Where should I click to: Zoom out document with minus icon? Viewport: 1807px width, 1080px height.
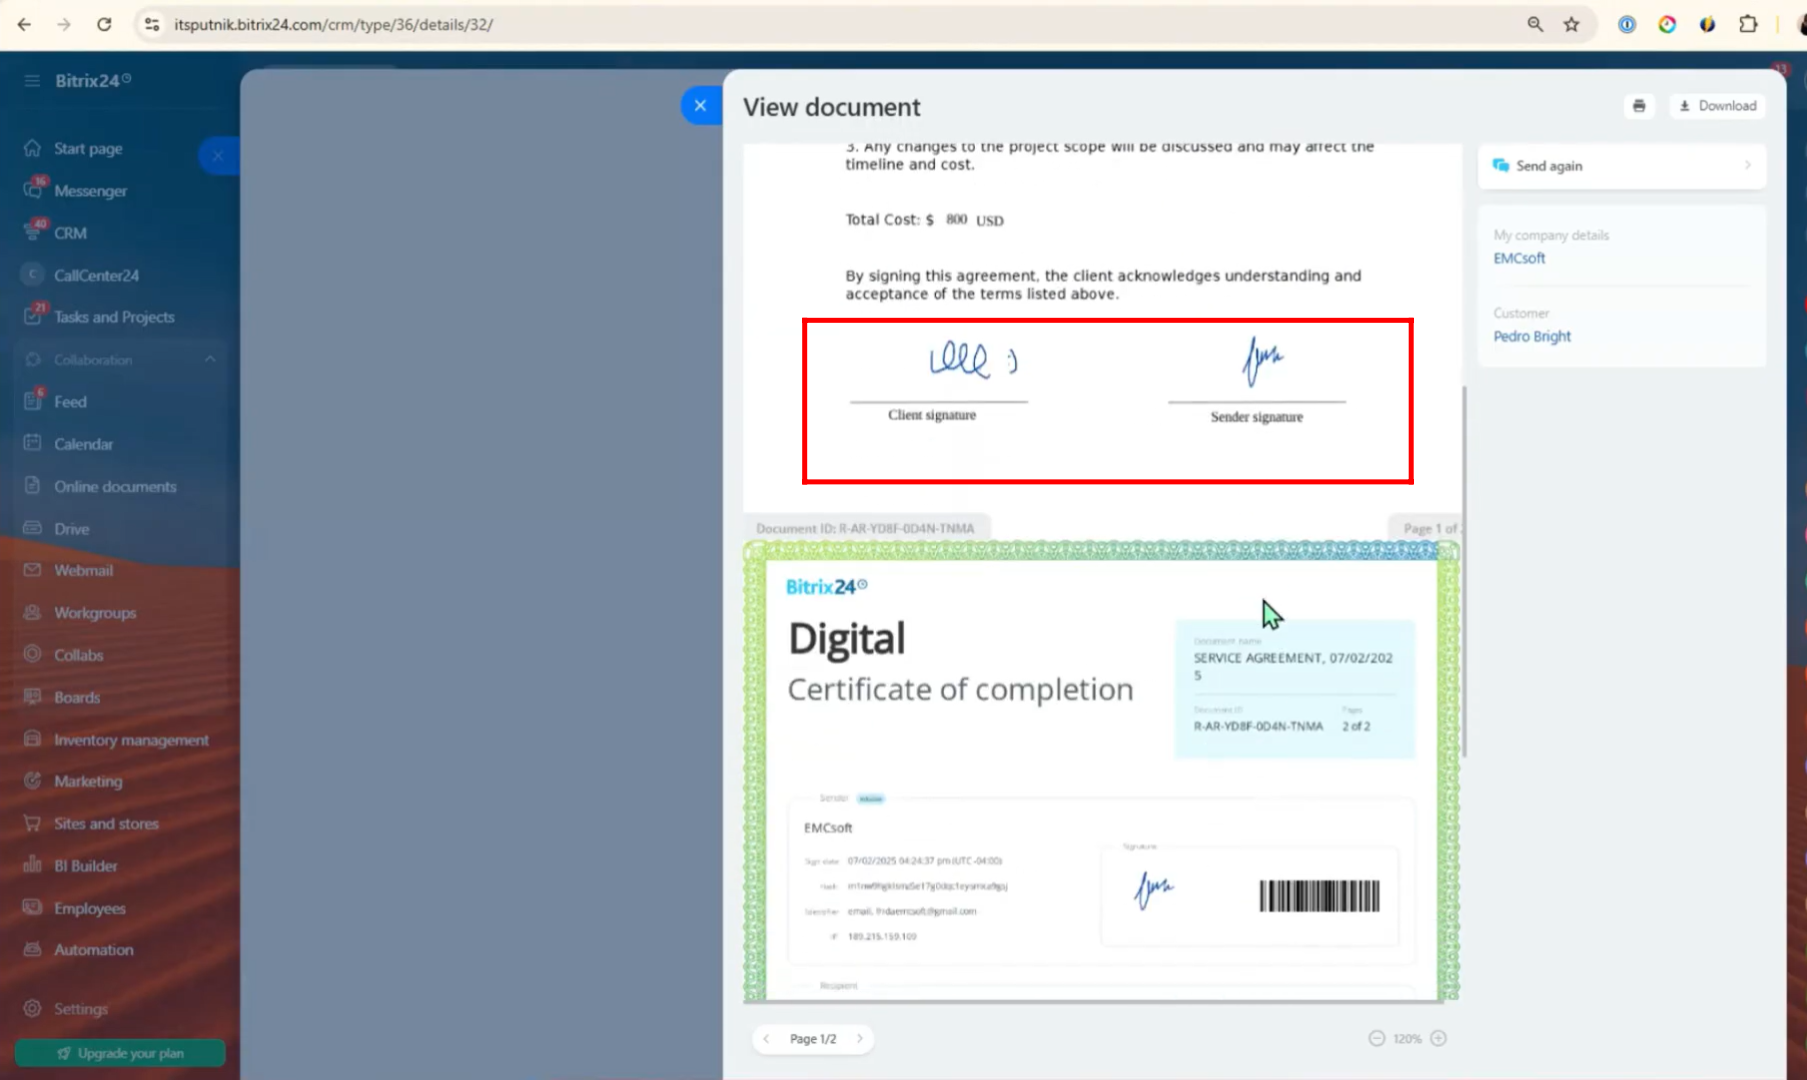tap(1376, 1038)
